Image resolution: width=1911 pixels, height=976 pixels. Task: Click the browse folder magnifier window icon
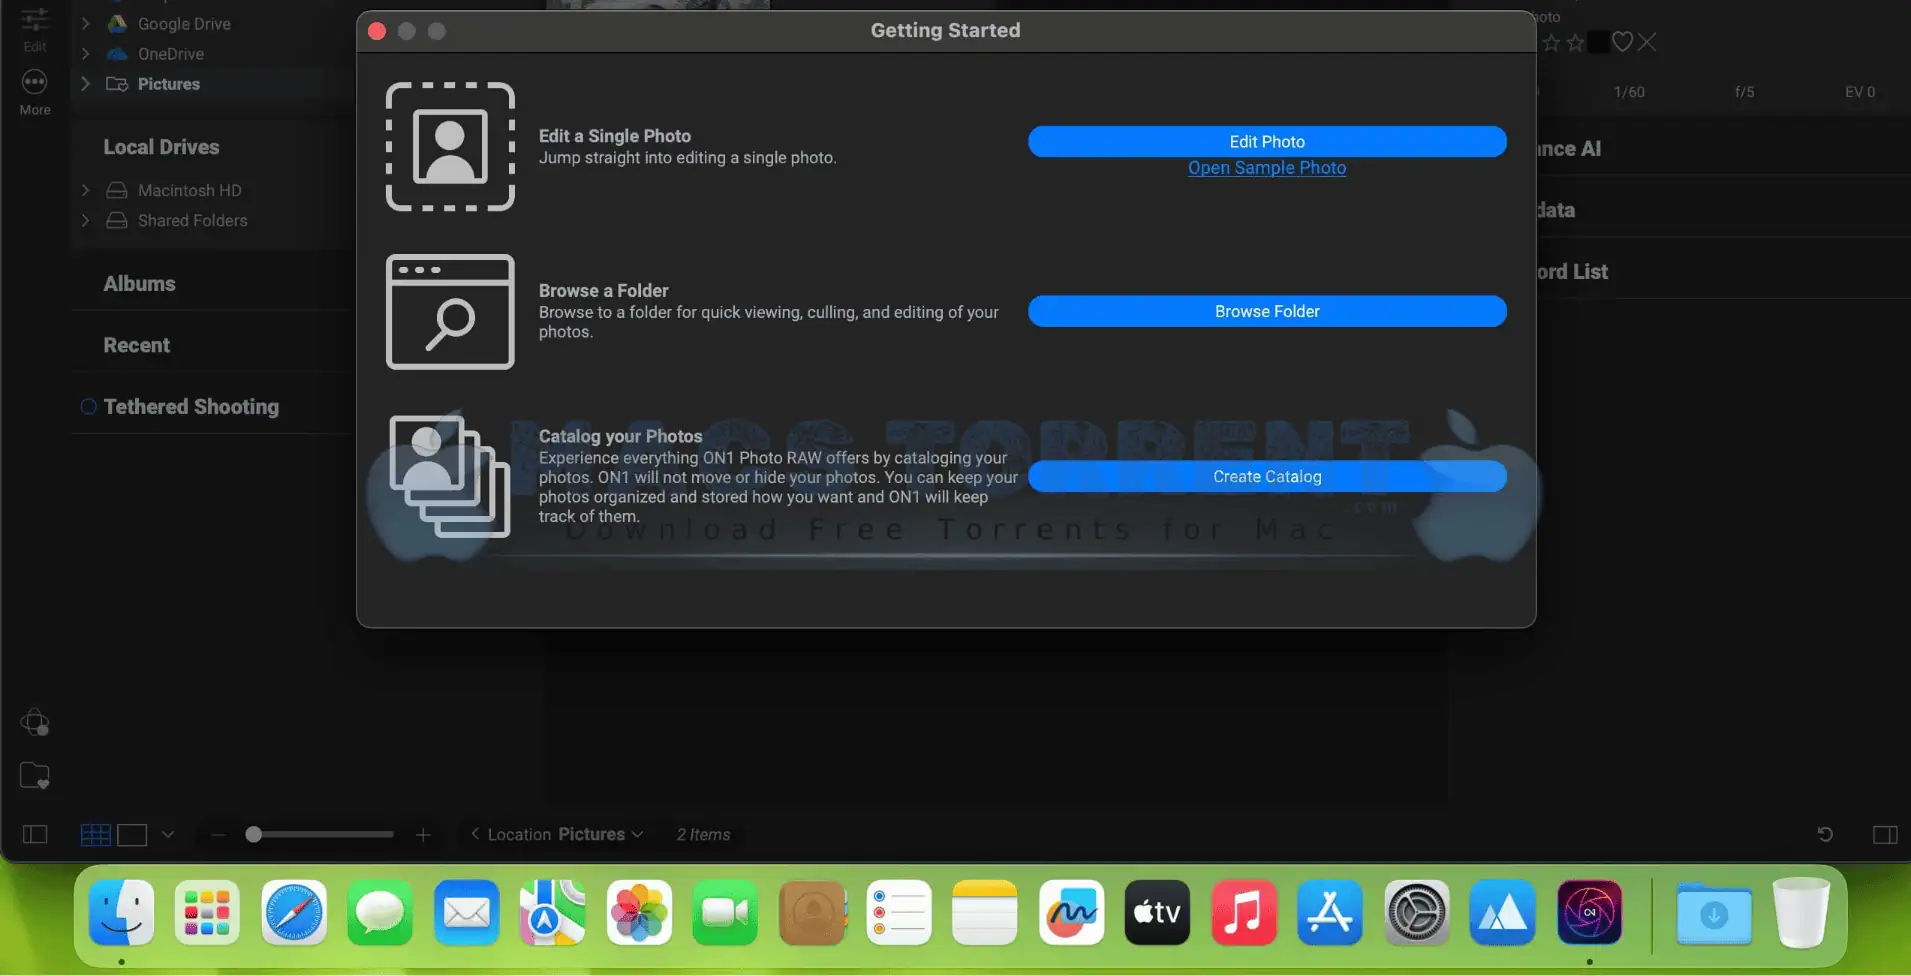click(x=450, y=311)
